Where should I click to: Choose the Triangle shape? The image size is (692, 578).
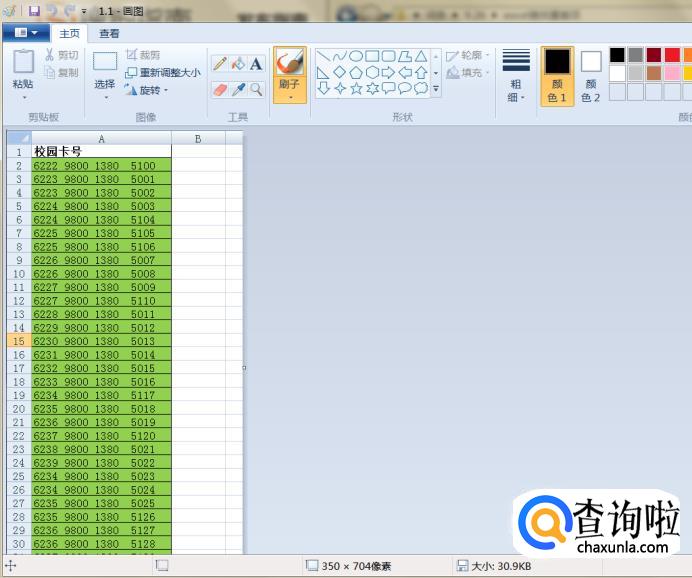[x=421, y=56]
